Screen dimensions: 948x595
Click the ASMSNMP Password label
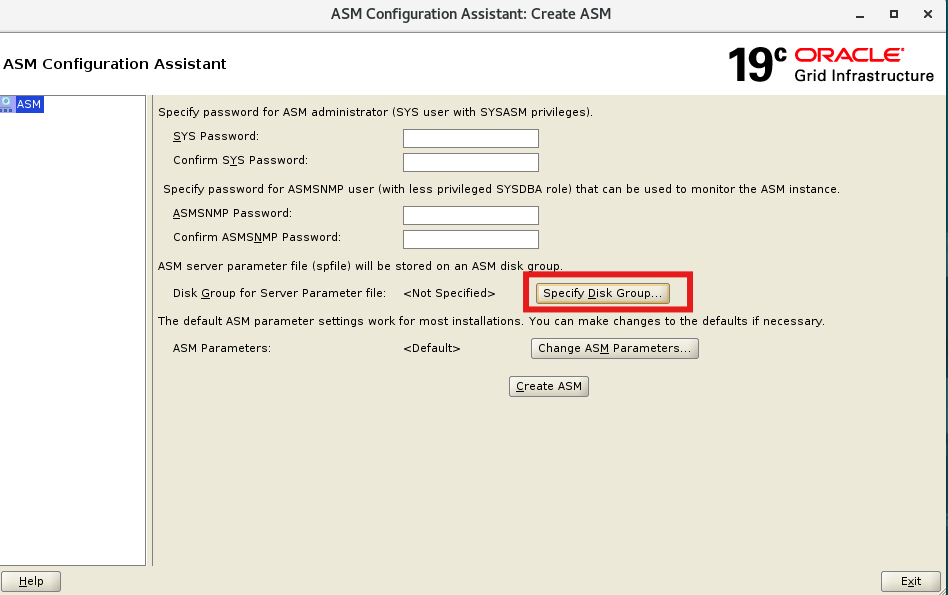coord(232,213)
